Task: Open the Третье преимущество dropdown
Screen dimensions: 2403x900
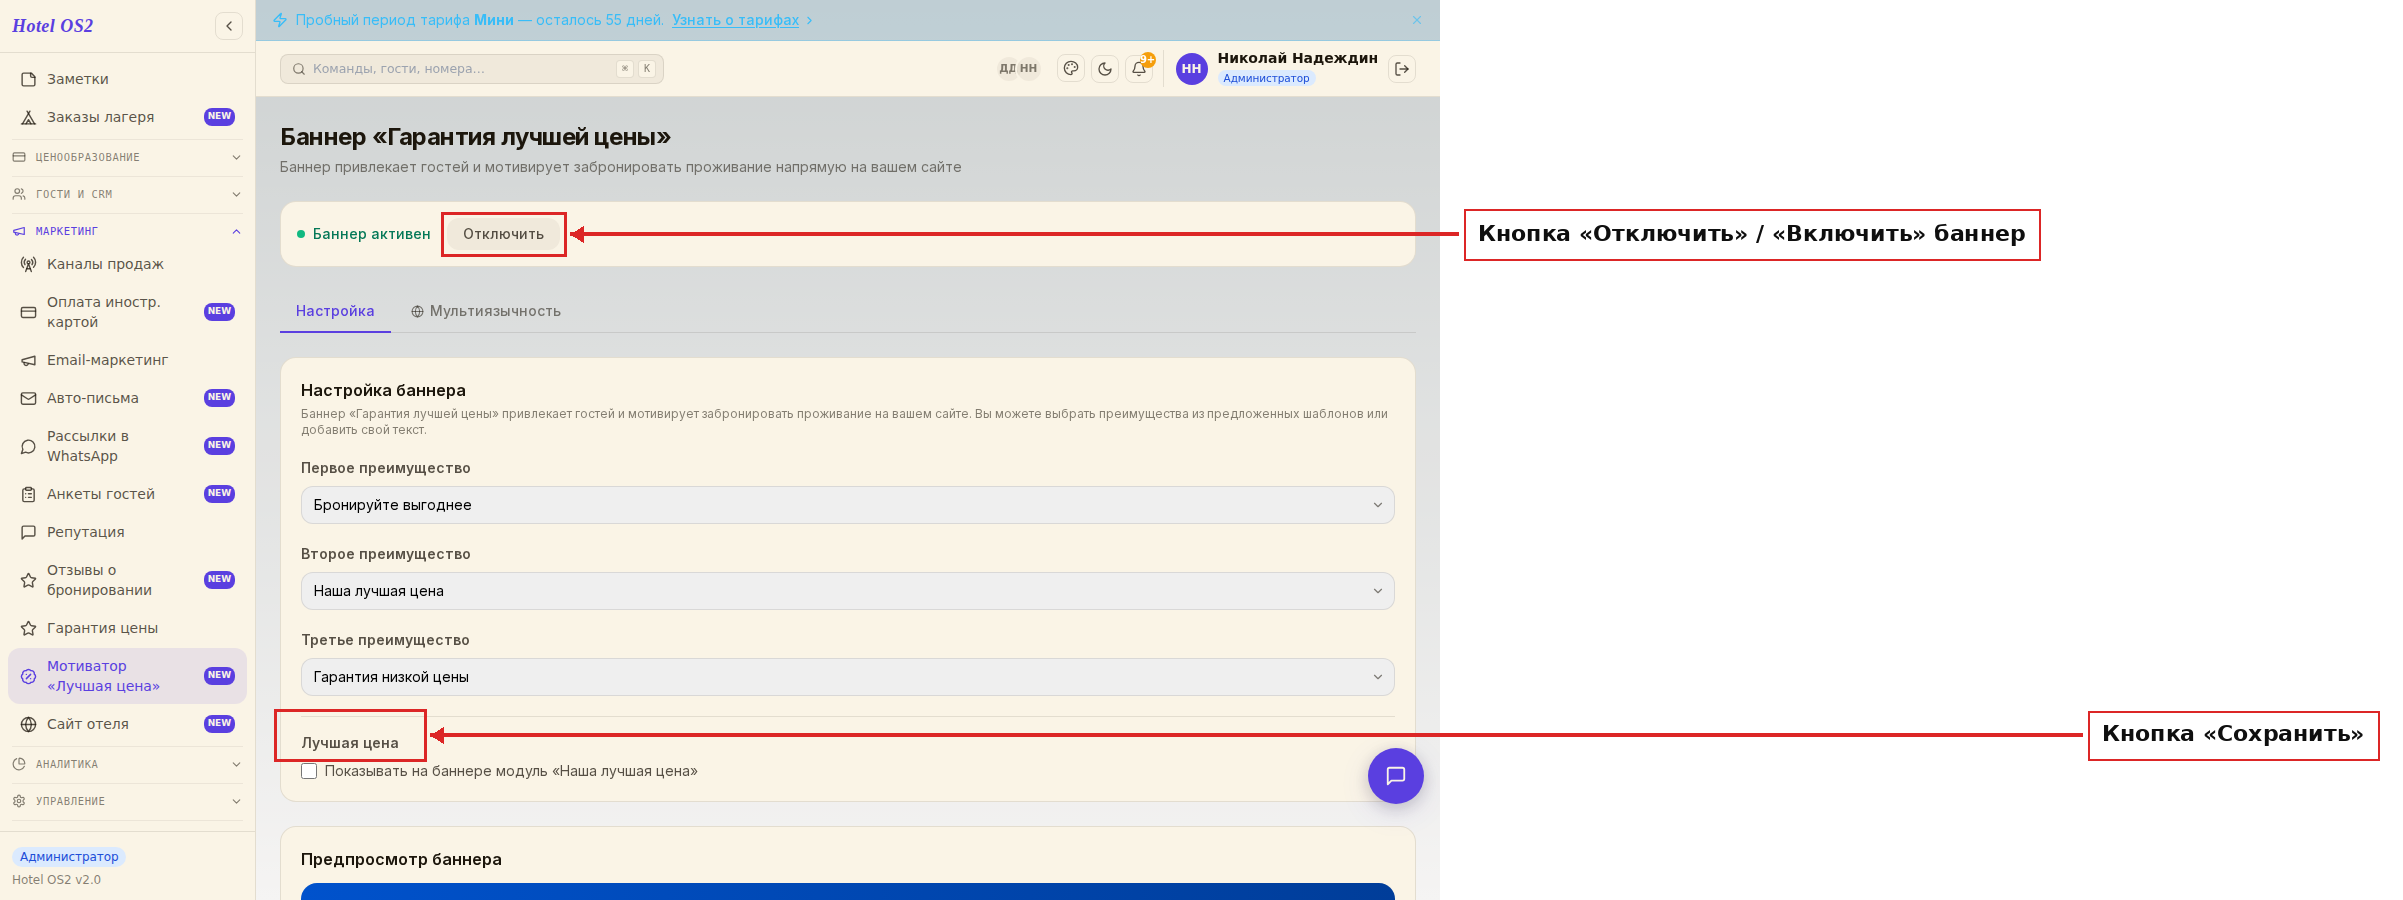Action: pos(847,677)
